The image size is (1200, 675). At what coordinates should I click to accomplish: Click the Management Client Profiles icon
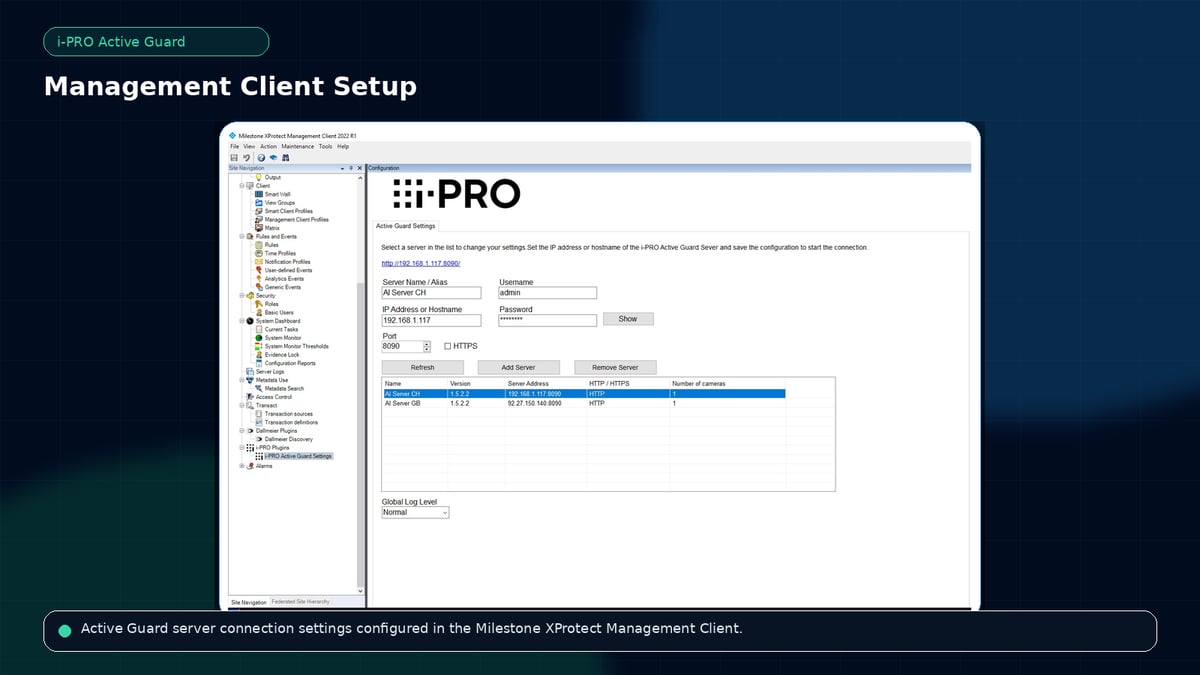259,219
